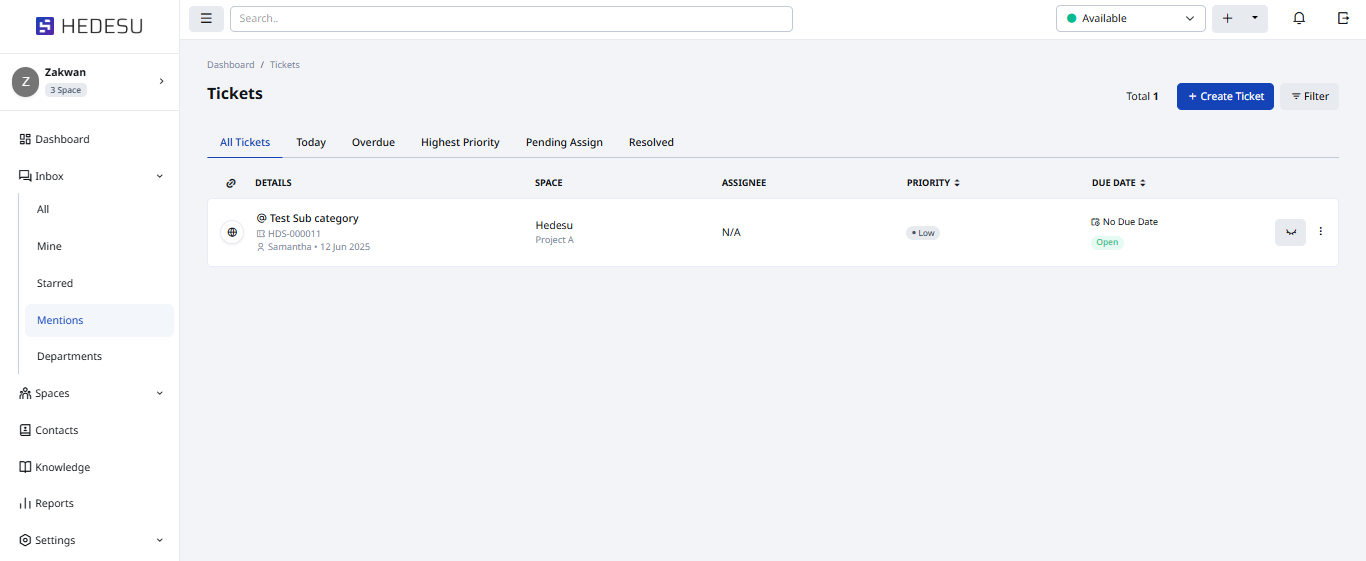The height and width of the screenshot is (561, 1366).
Task: Toggle the hamburger sidebar menu button
Action: point(206,18)
